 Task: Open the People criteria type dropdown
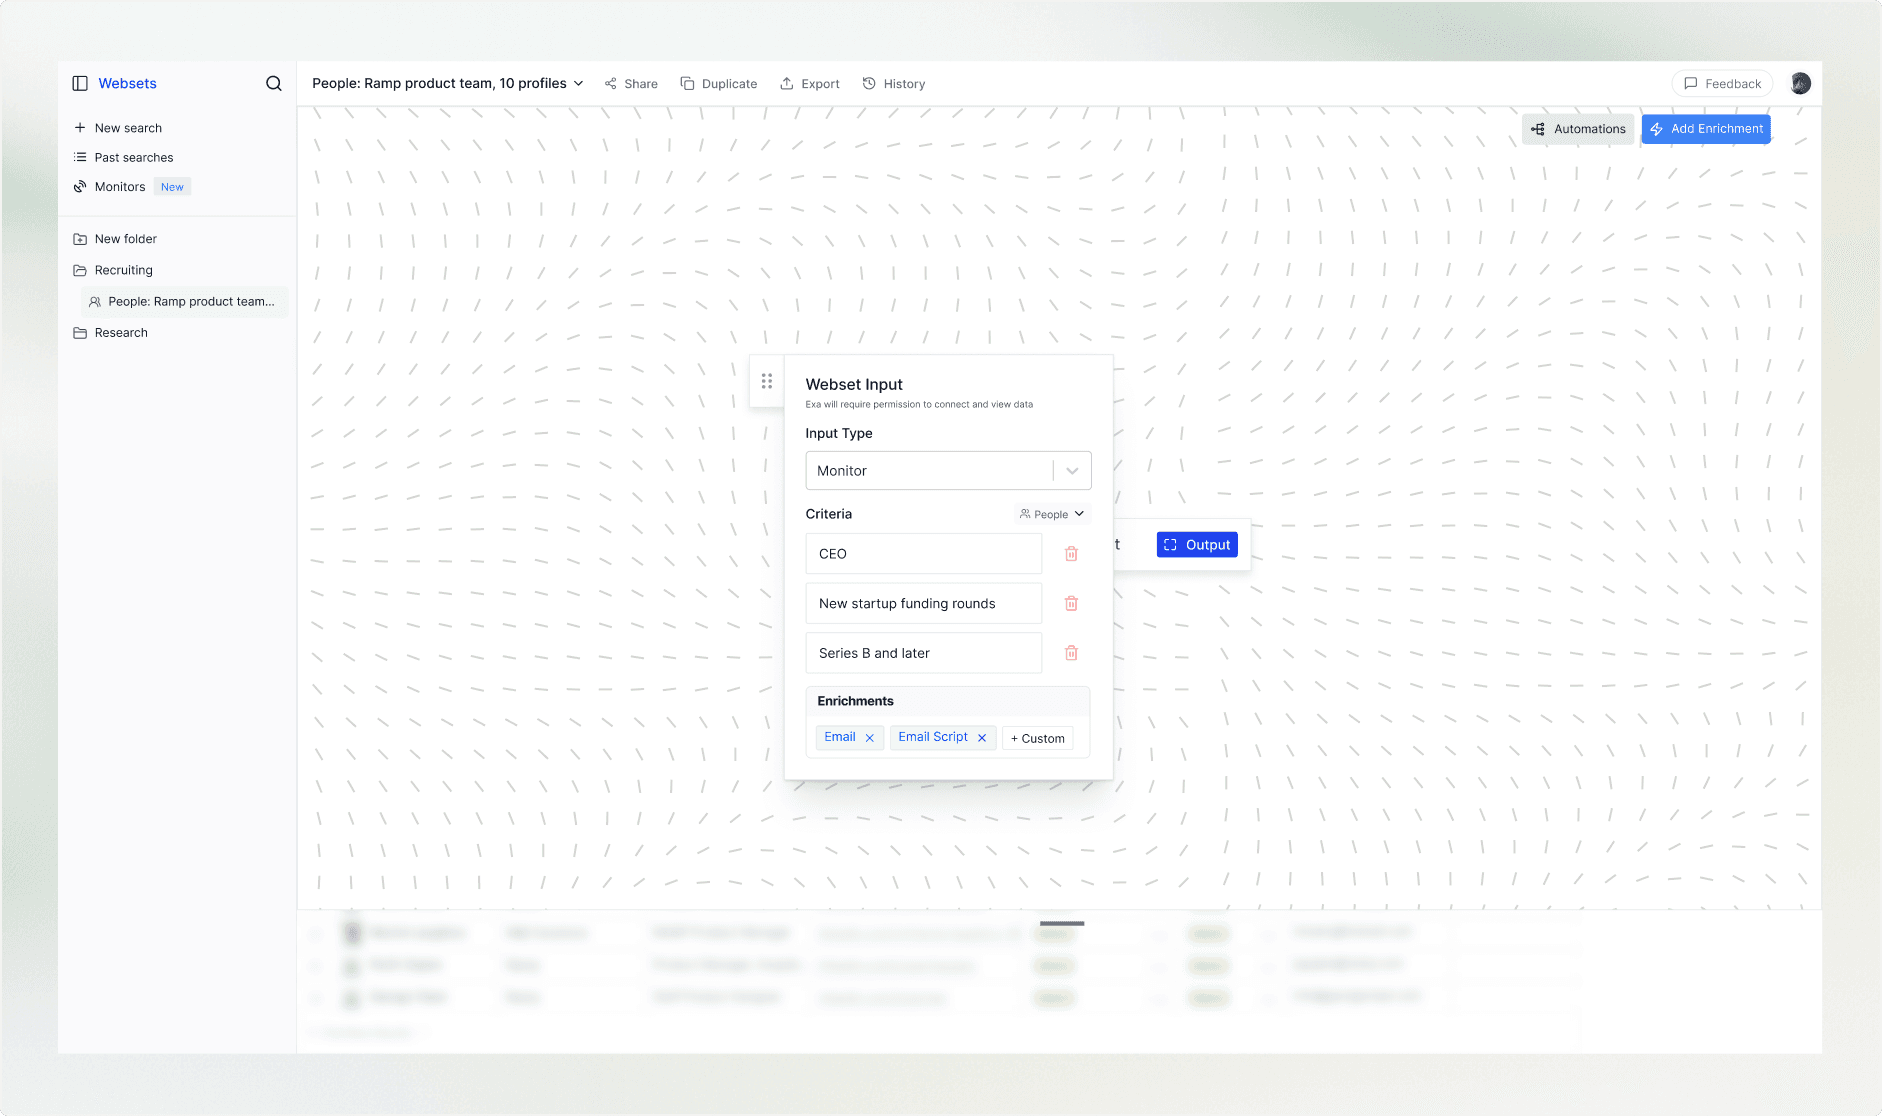click(1052, 514)
